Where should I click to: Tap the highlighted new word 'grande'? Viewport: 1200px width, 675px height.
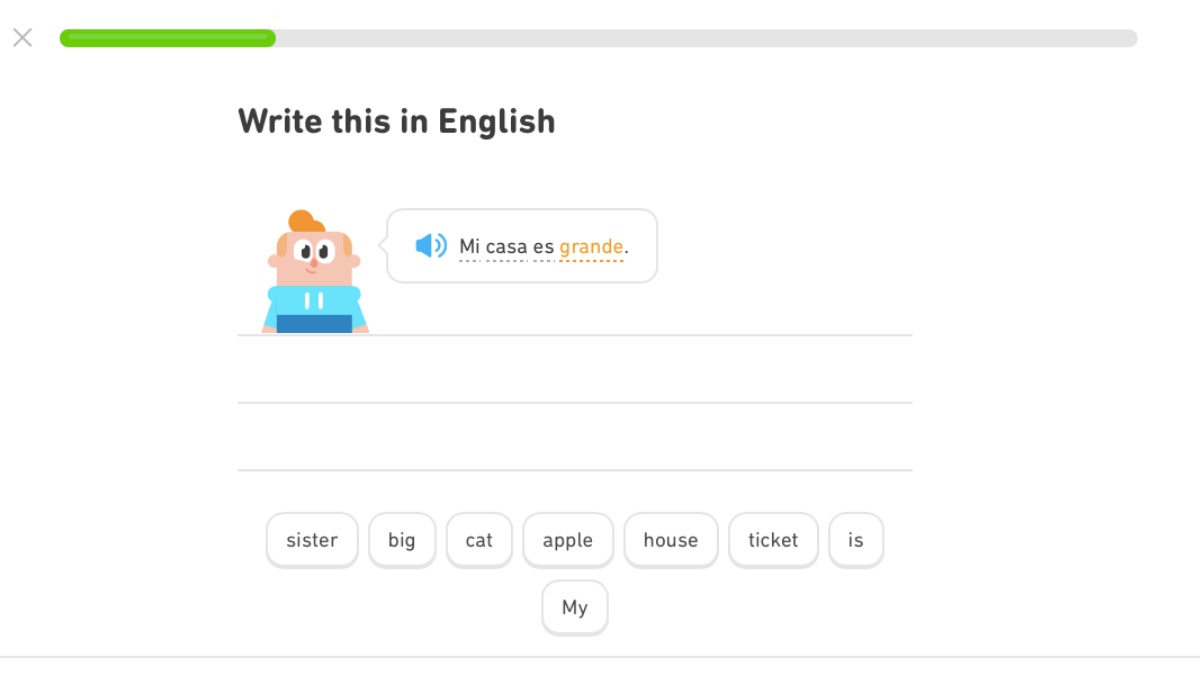tap(591, 246)
